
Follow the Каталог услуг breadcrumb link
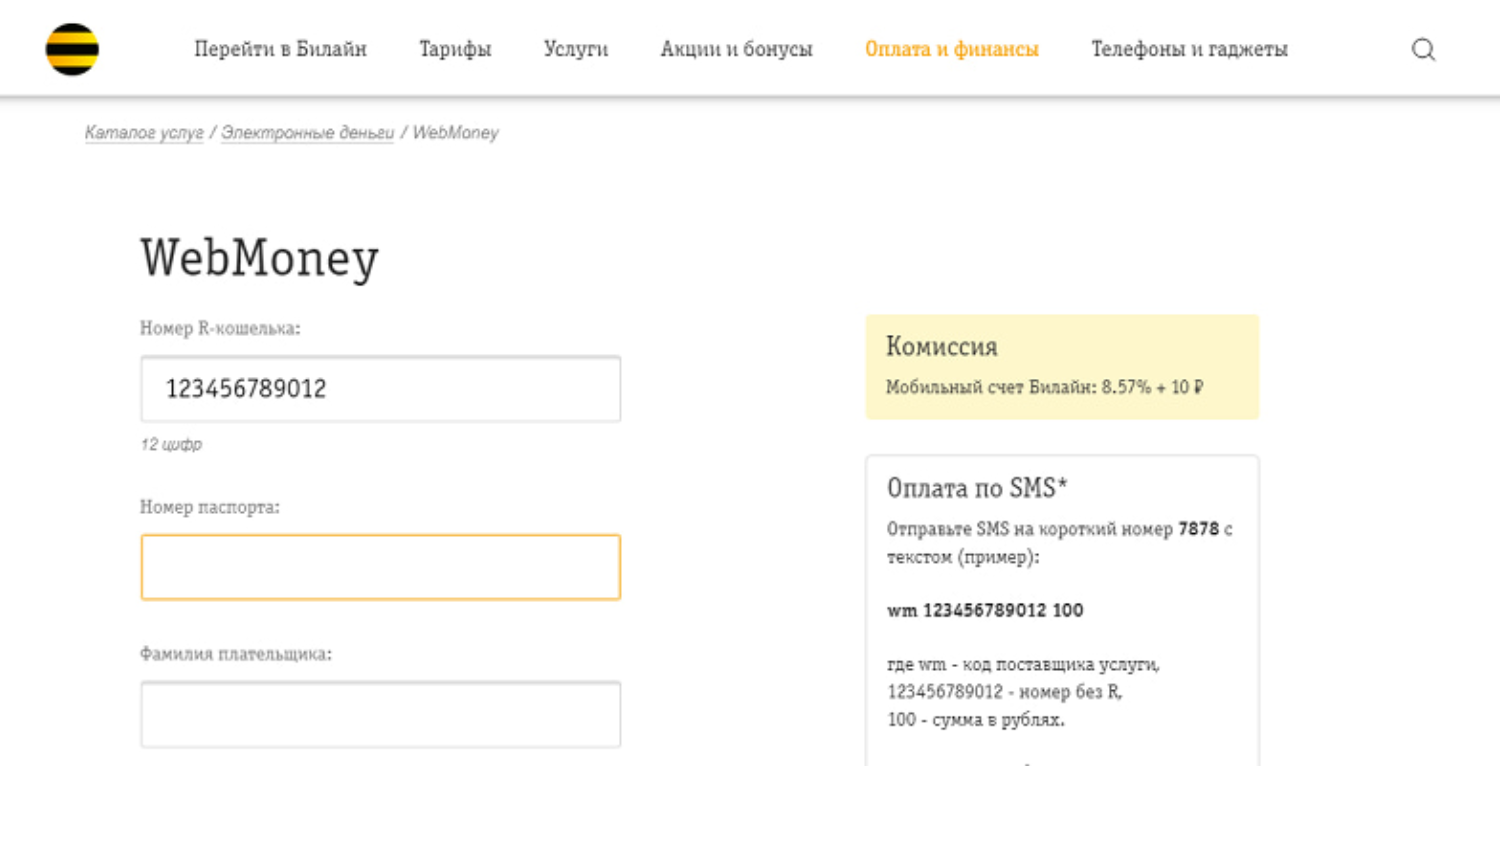(x=144, y=133)
